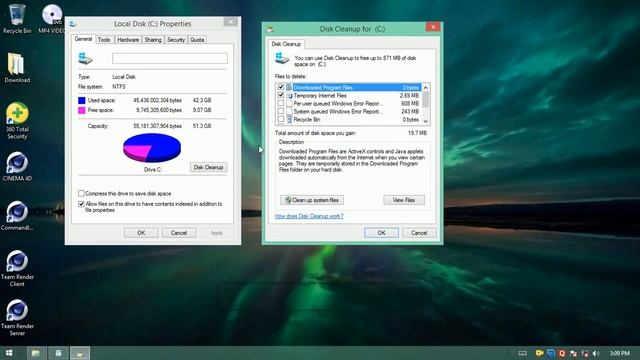640x360 pixels.
Task: Open the volume speaker tray icon
Action: coord(596,353)
